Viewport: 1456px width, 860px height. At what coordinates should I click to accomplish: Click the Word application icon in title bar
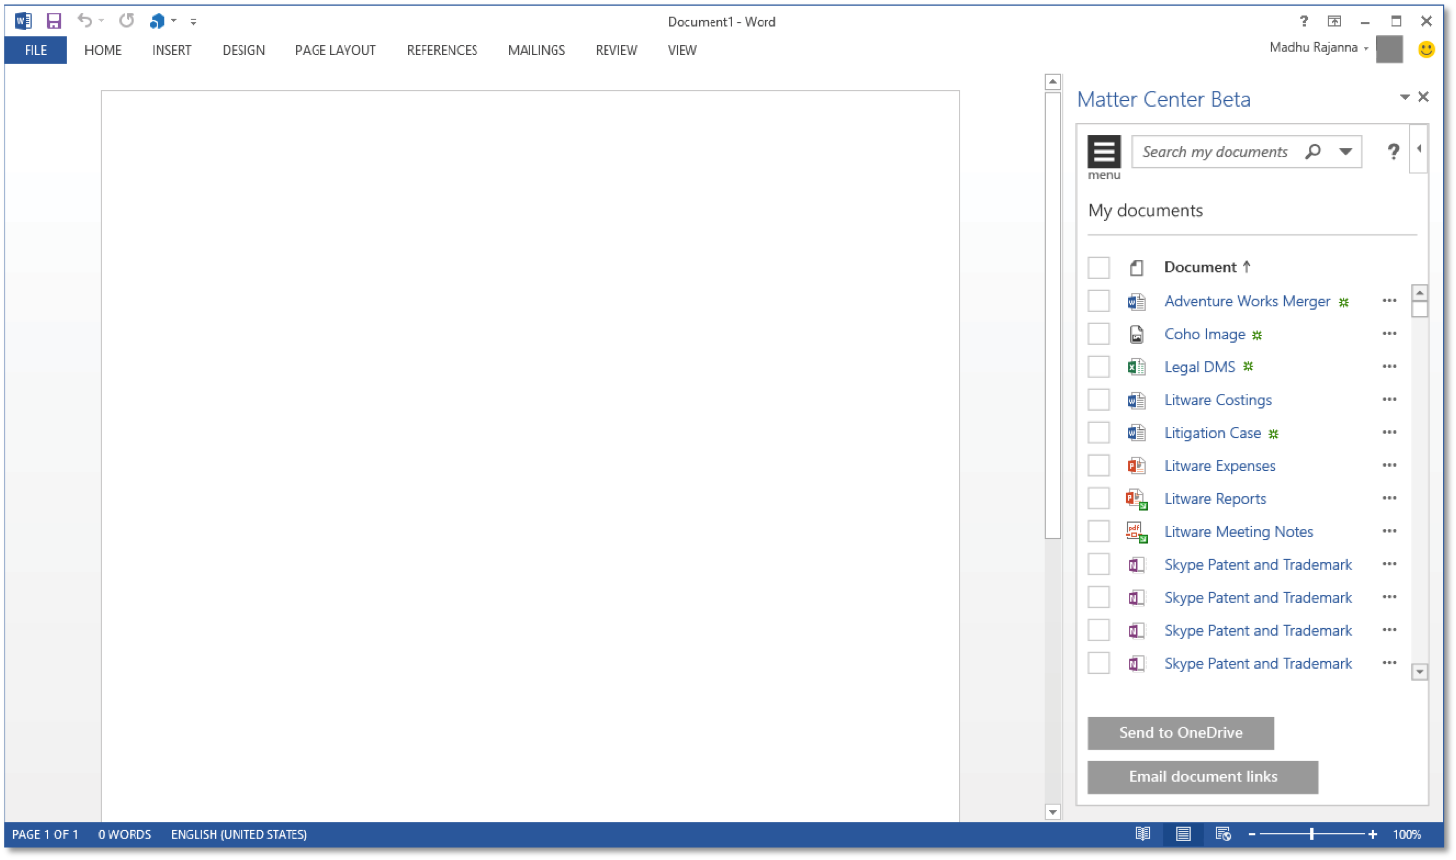tap(23, 21)
